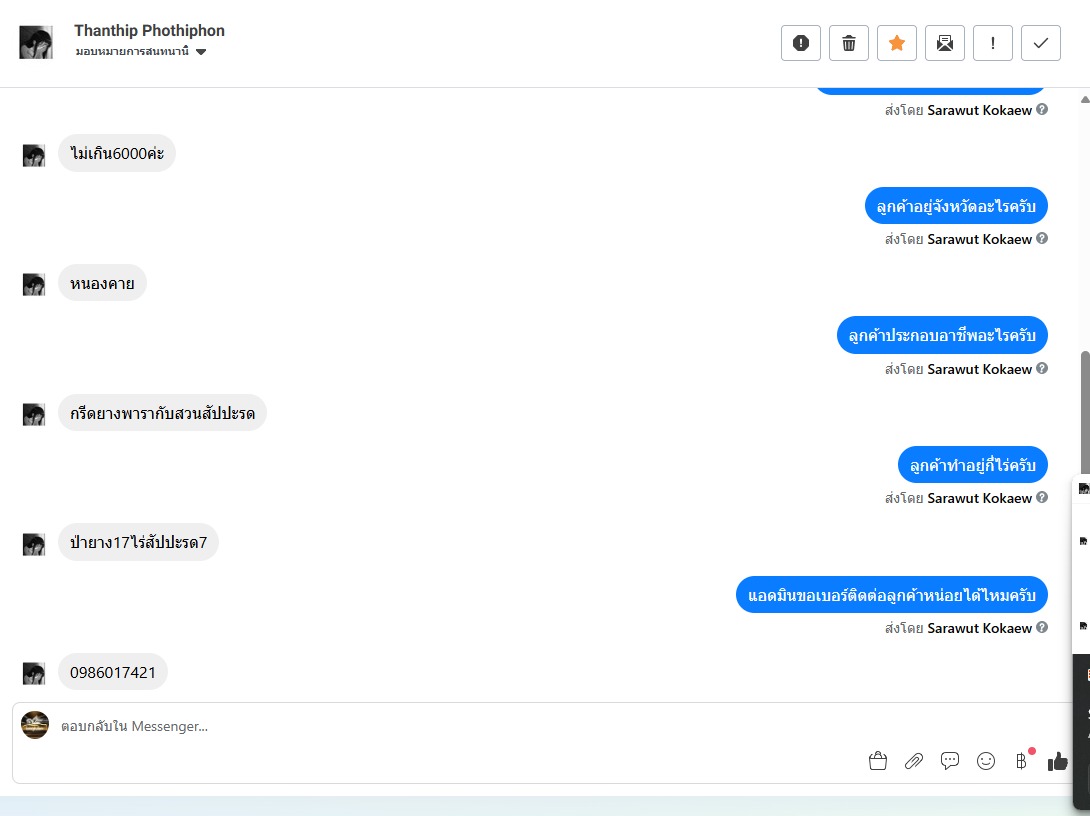Click Thanthip Phothiphon header avatar
Viewport: 1090px width, 816px height.
tap(35, 42)
